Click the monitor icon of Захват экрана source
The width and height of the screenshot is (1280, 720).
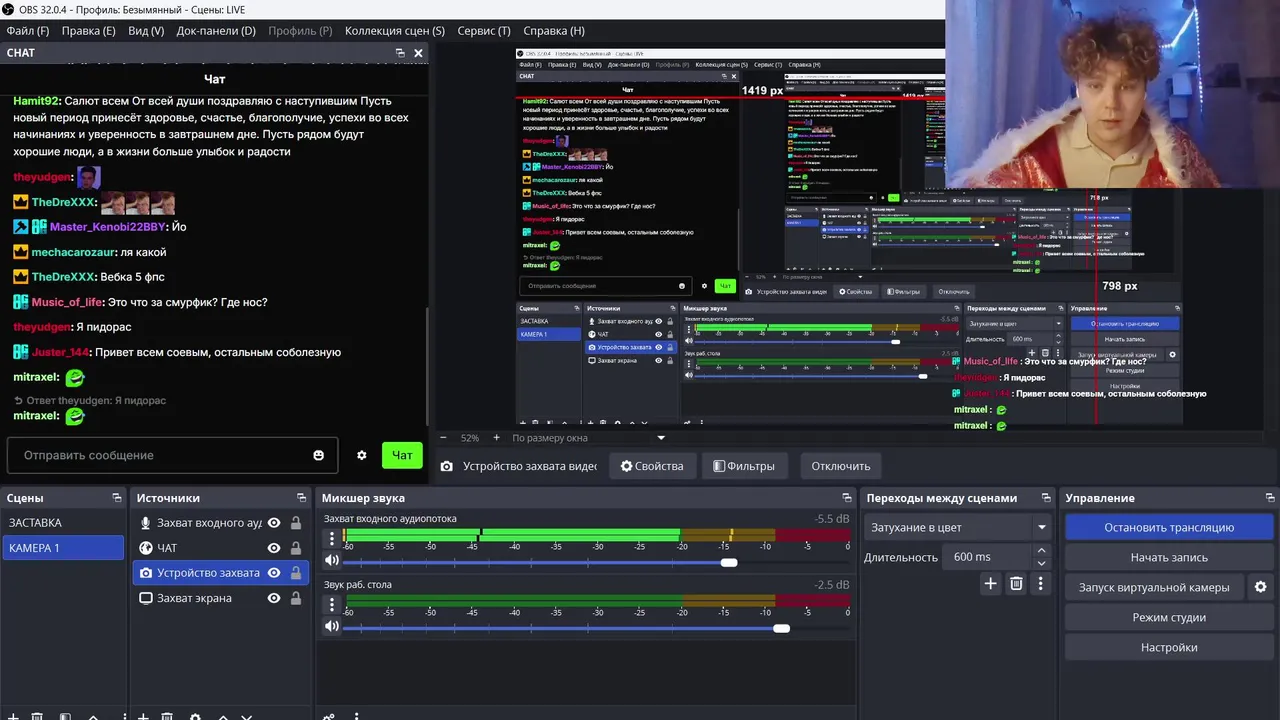click(x=146, y=598)
